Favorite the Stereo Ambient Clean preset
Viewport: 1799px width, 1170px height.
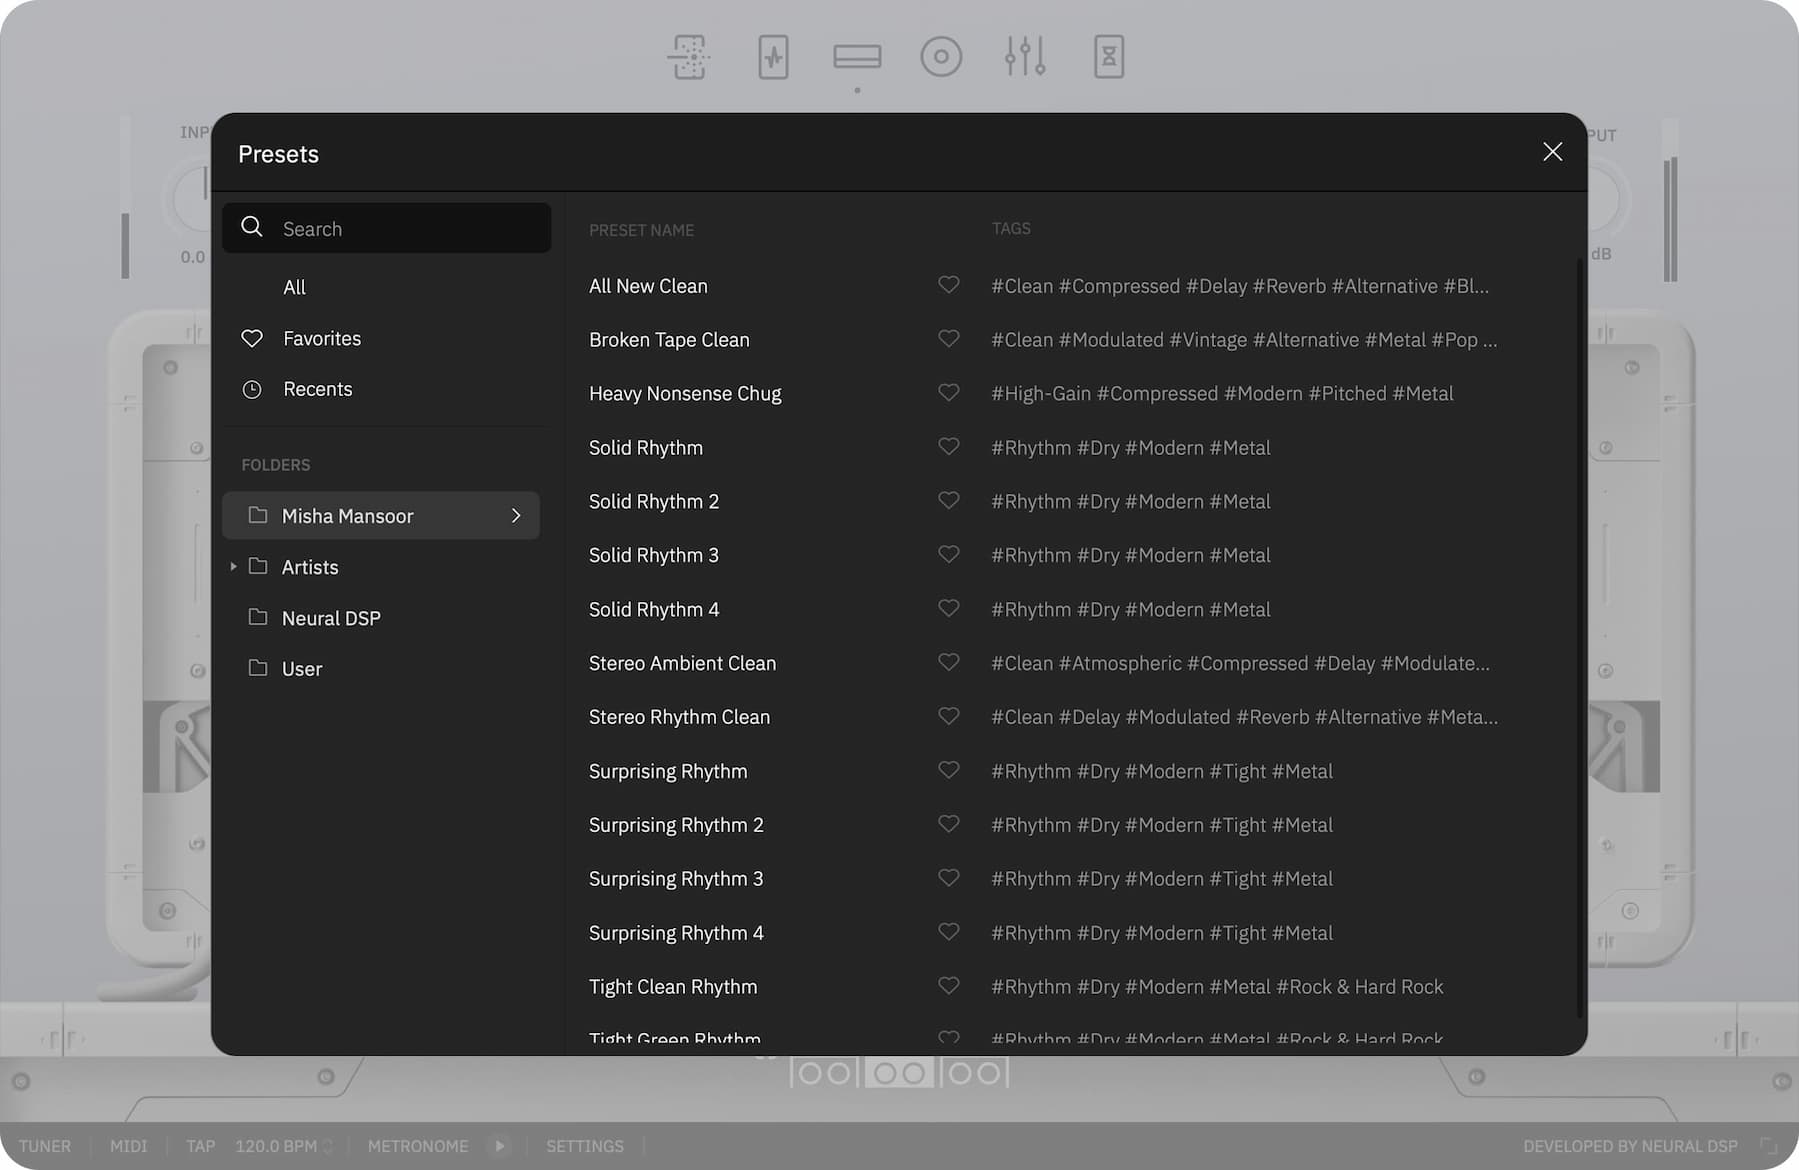pos(948,661)
